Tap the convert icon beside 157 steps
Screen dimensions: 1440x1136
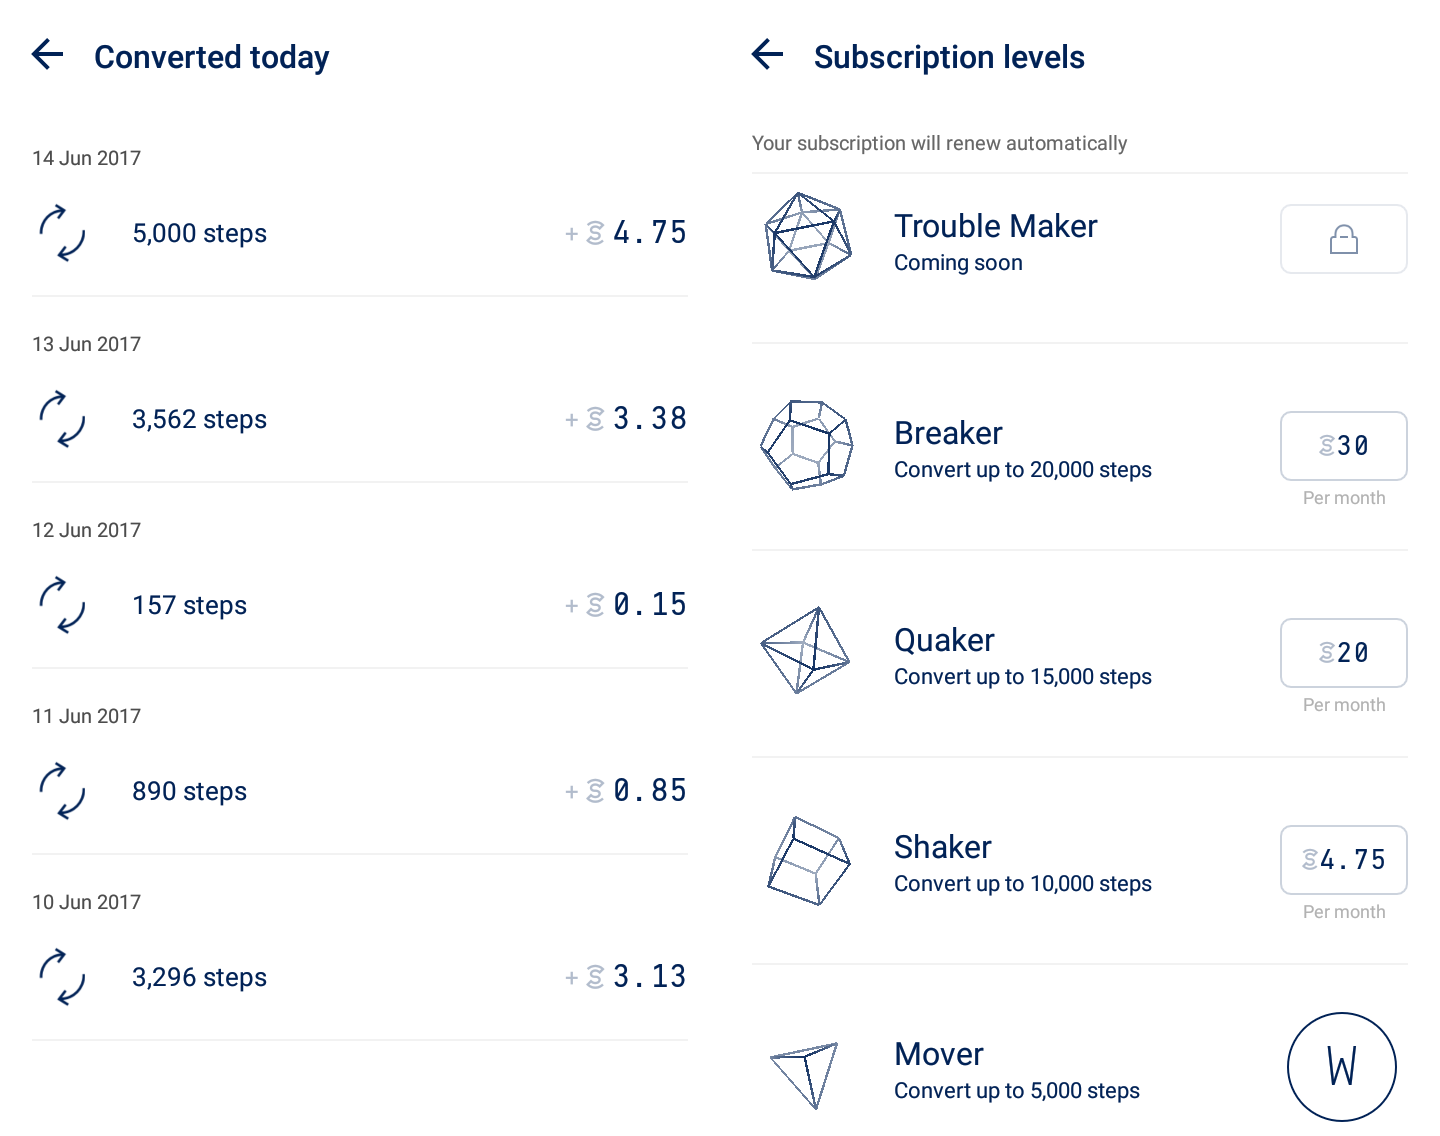[62, 605]
